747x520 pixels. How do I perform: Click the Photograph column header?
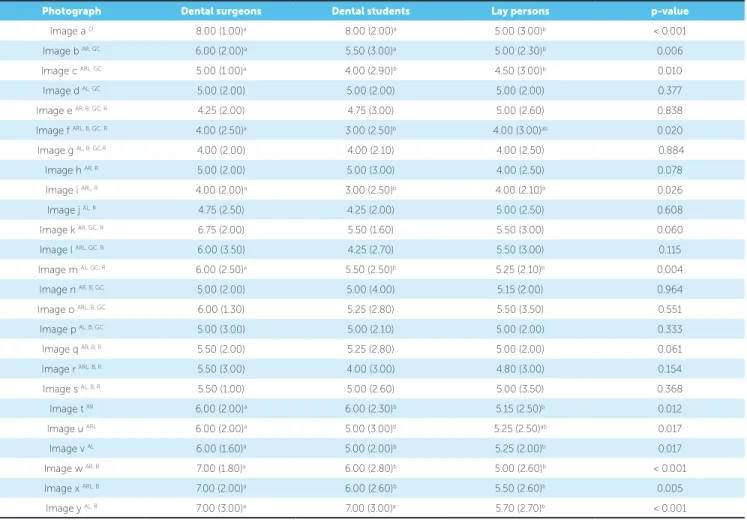[71, 11]
